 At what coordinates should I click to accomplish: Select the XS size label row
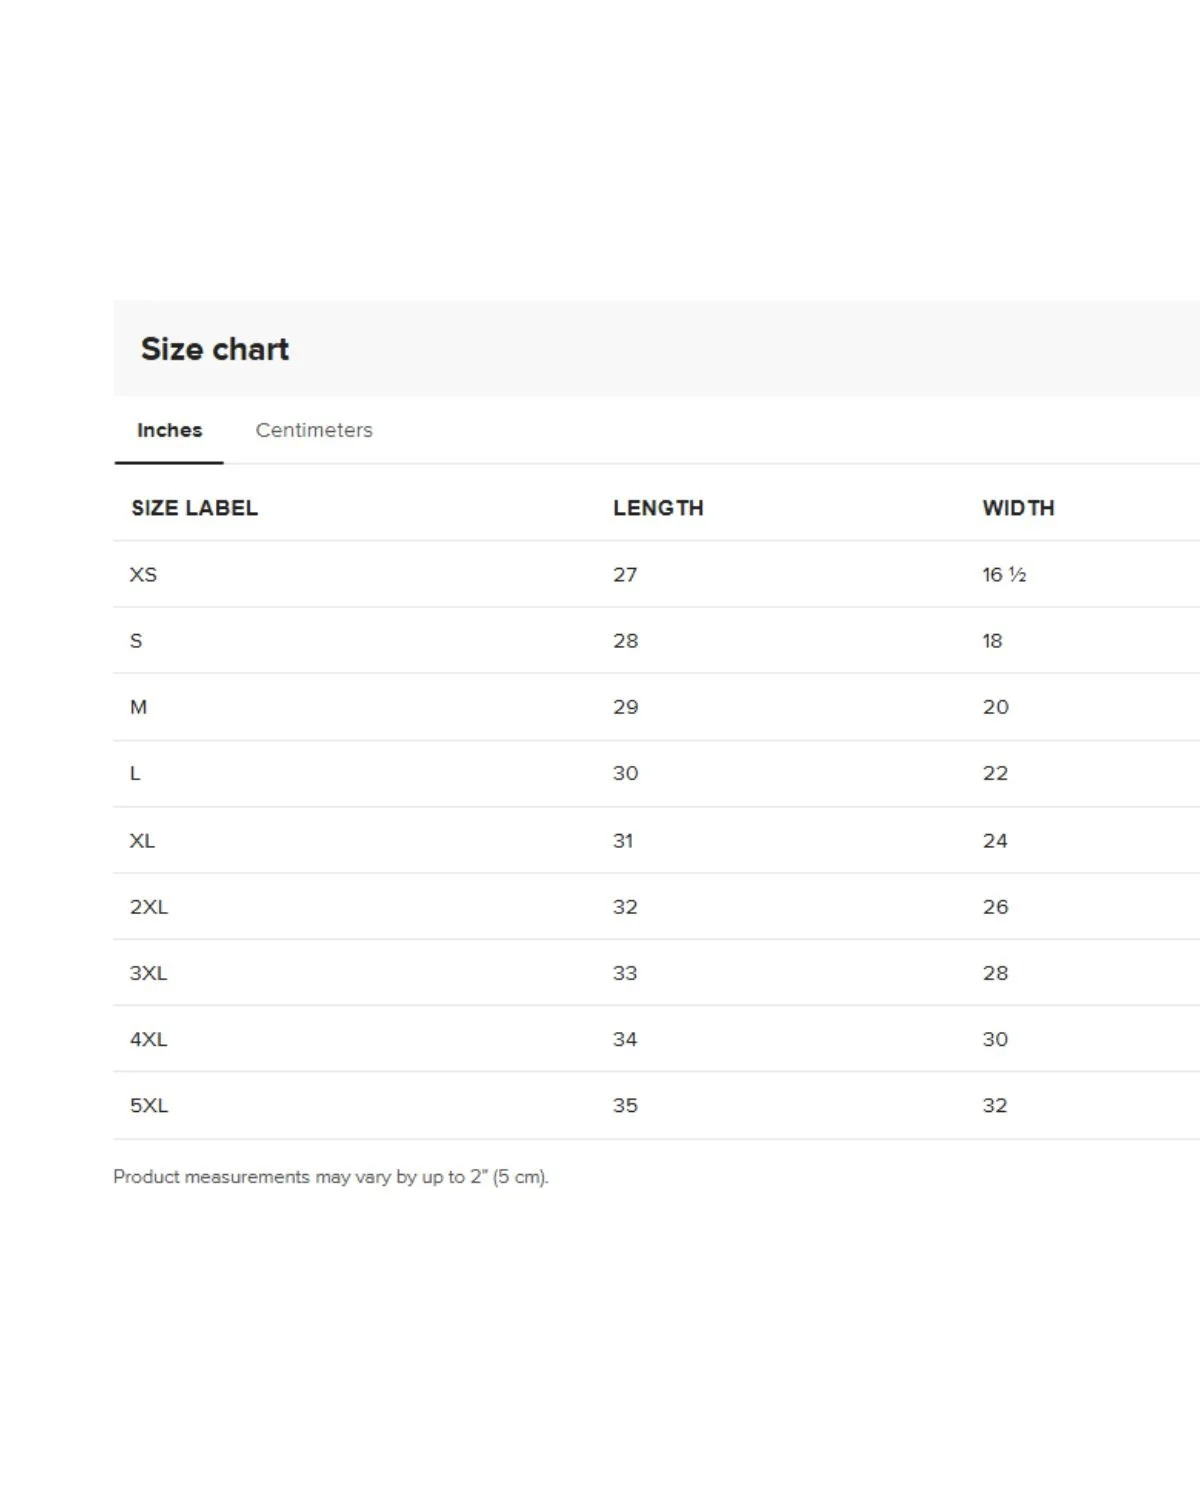143,575
